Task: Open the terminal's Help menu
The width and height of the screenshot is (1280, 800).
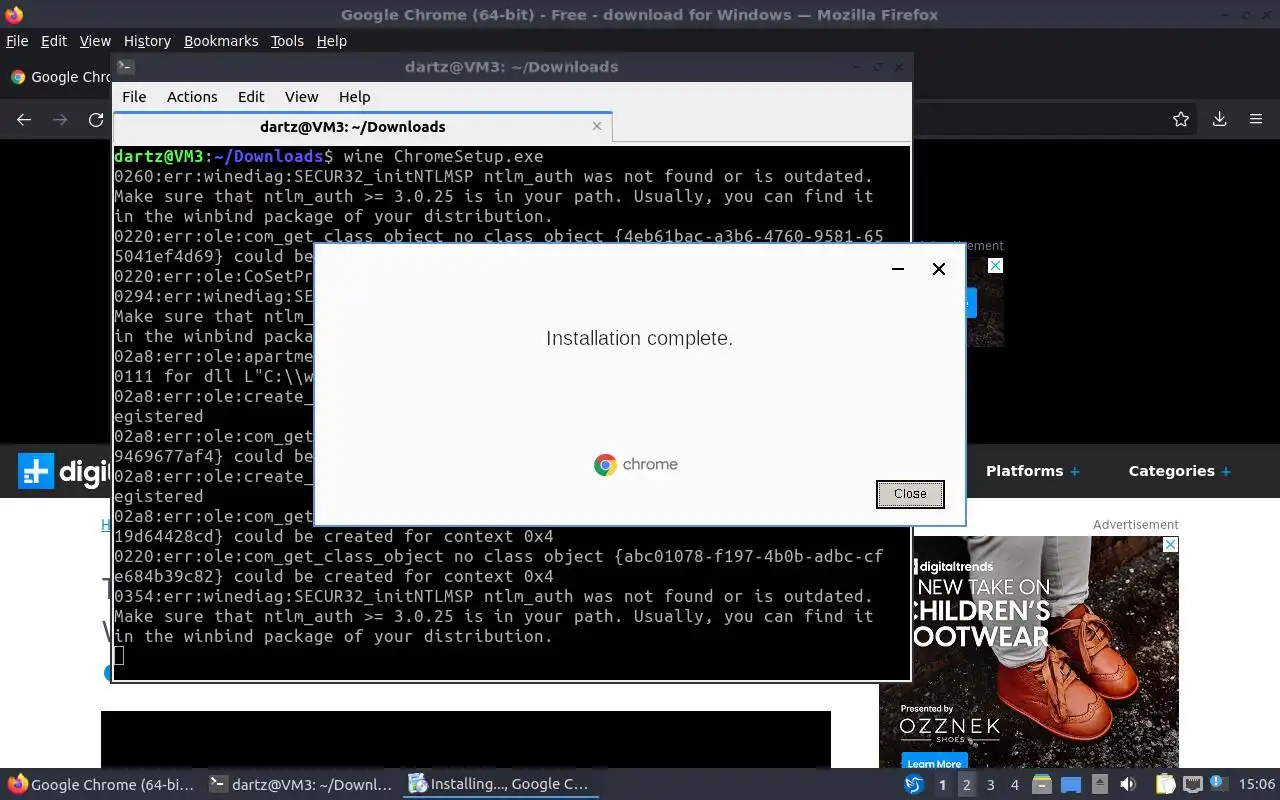Action: tap(354, 97)
